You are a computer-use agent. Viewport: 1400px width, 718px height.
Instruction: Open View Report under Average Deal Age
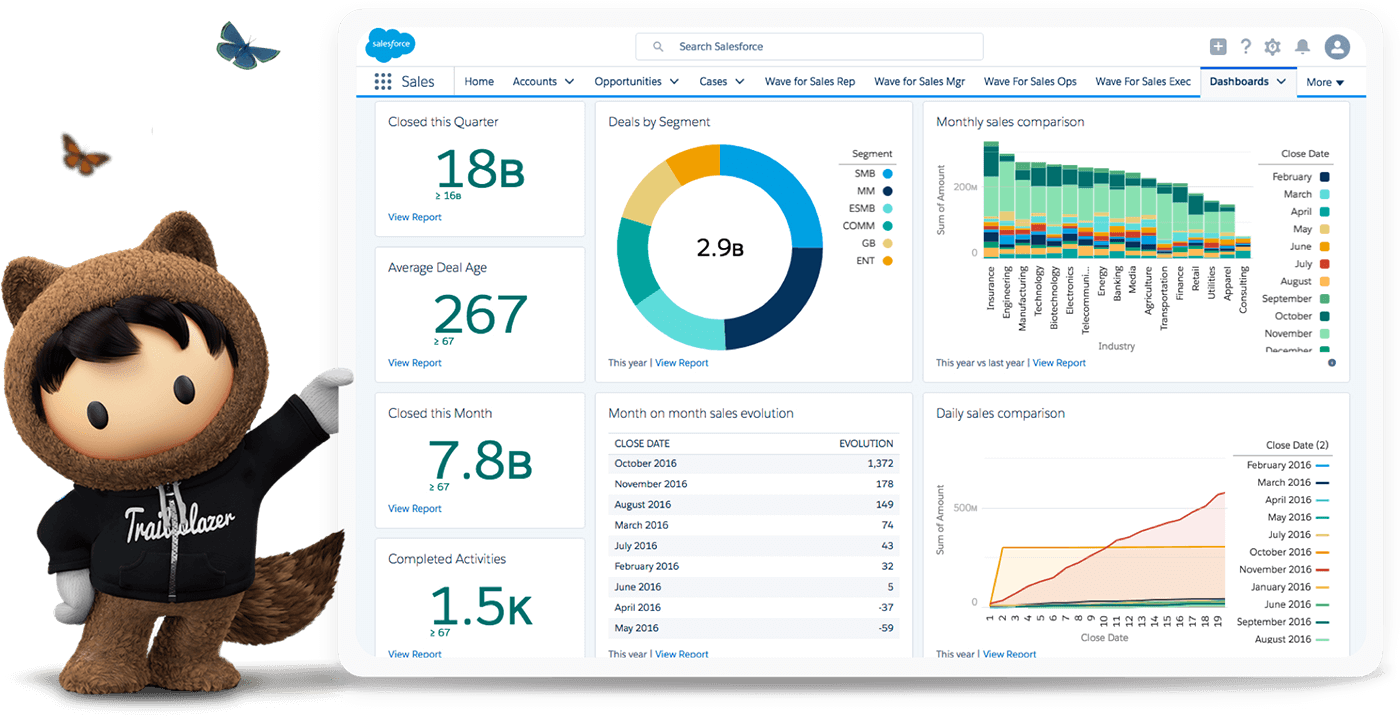[415, 363]
